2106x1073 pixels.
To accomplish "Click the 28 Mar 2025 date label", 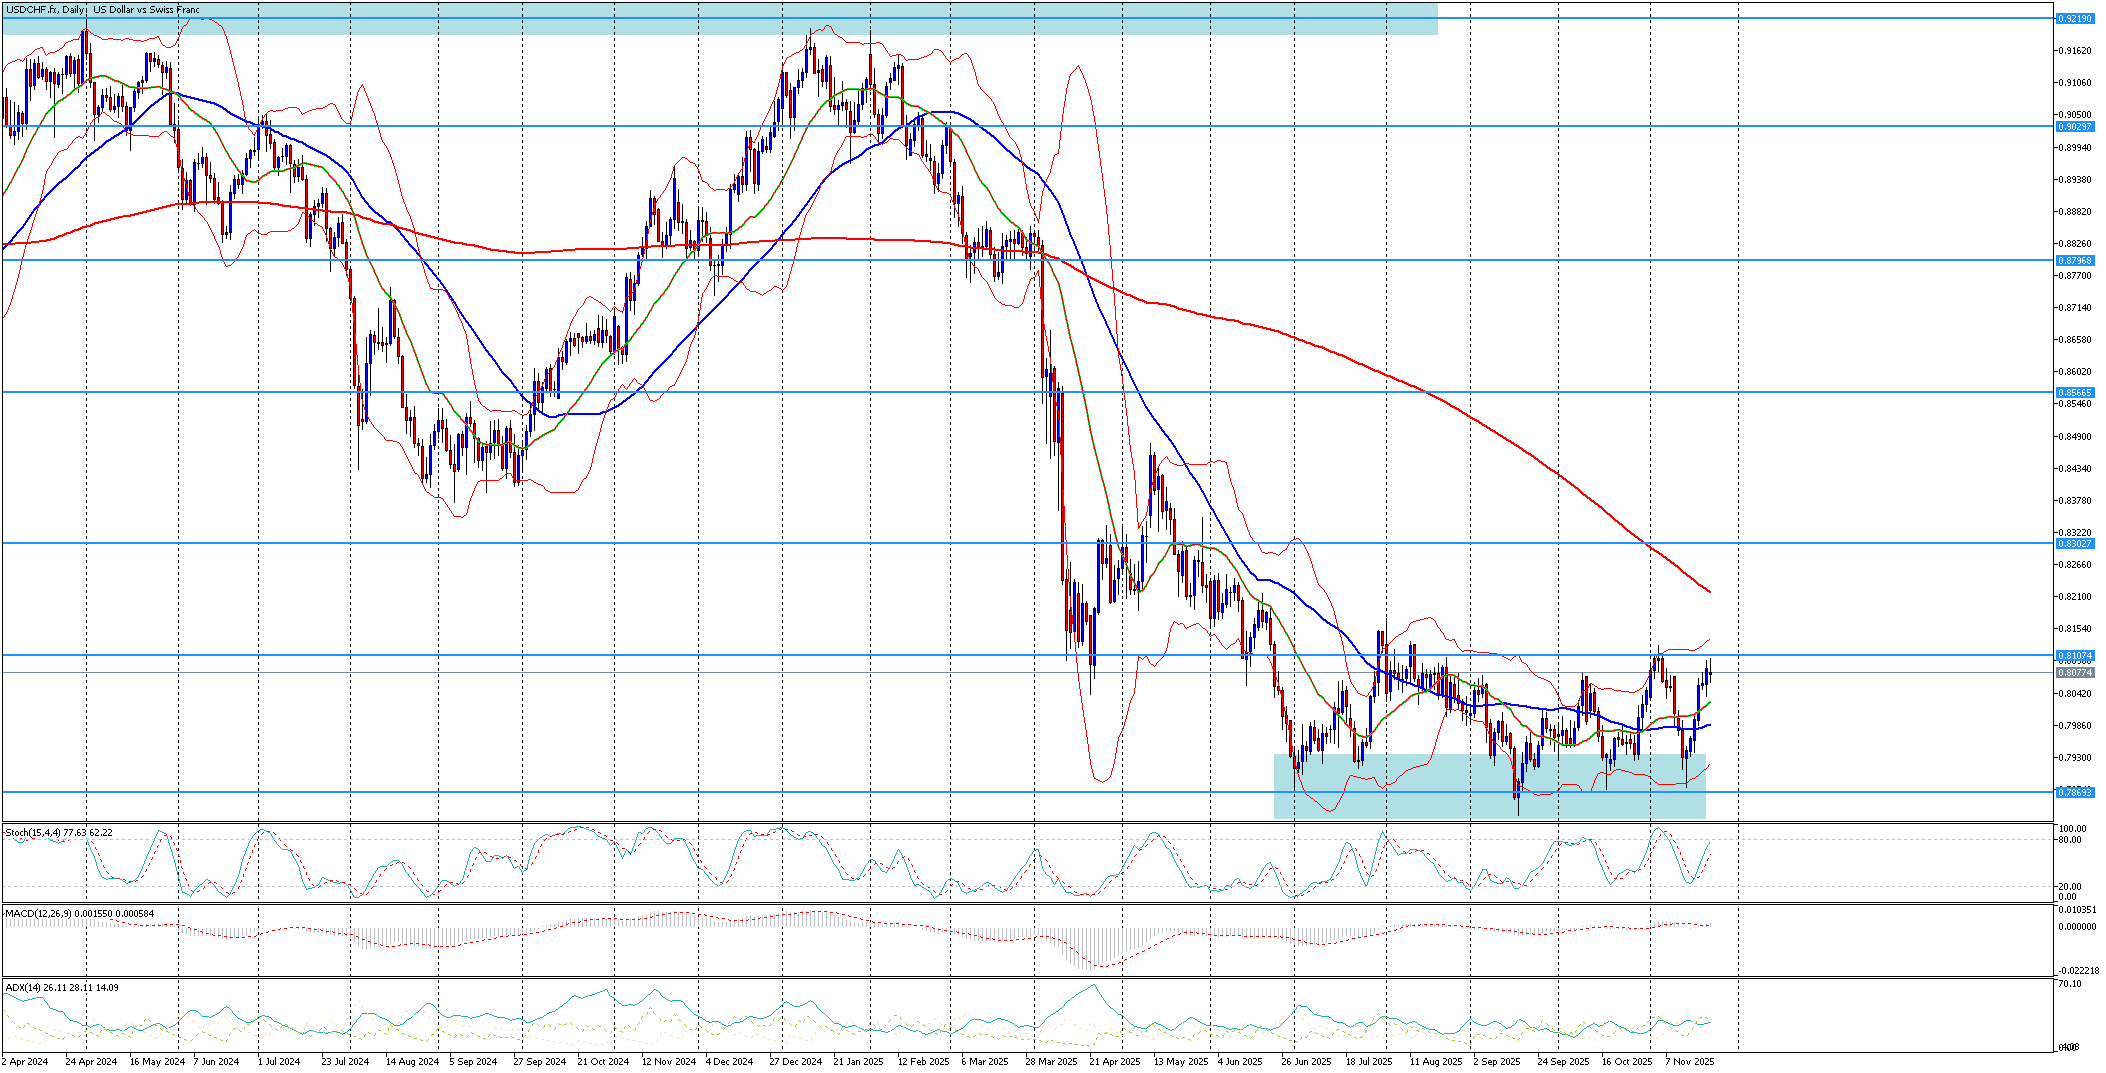I will (x=1053, y=1062).
